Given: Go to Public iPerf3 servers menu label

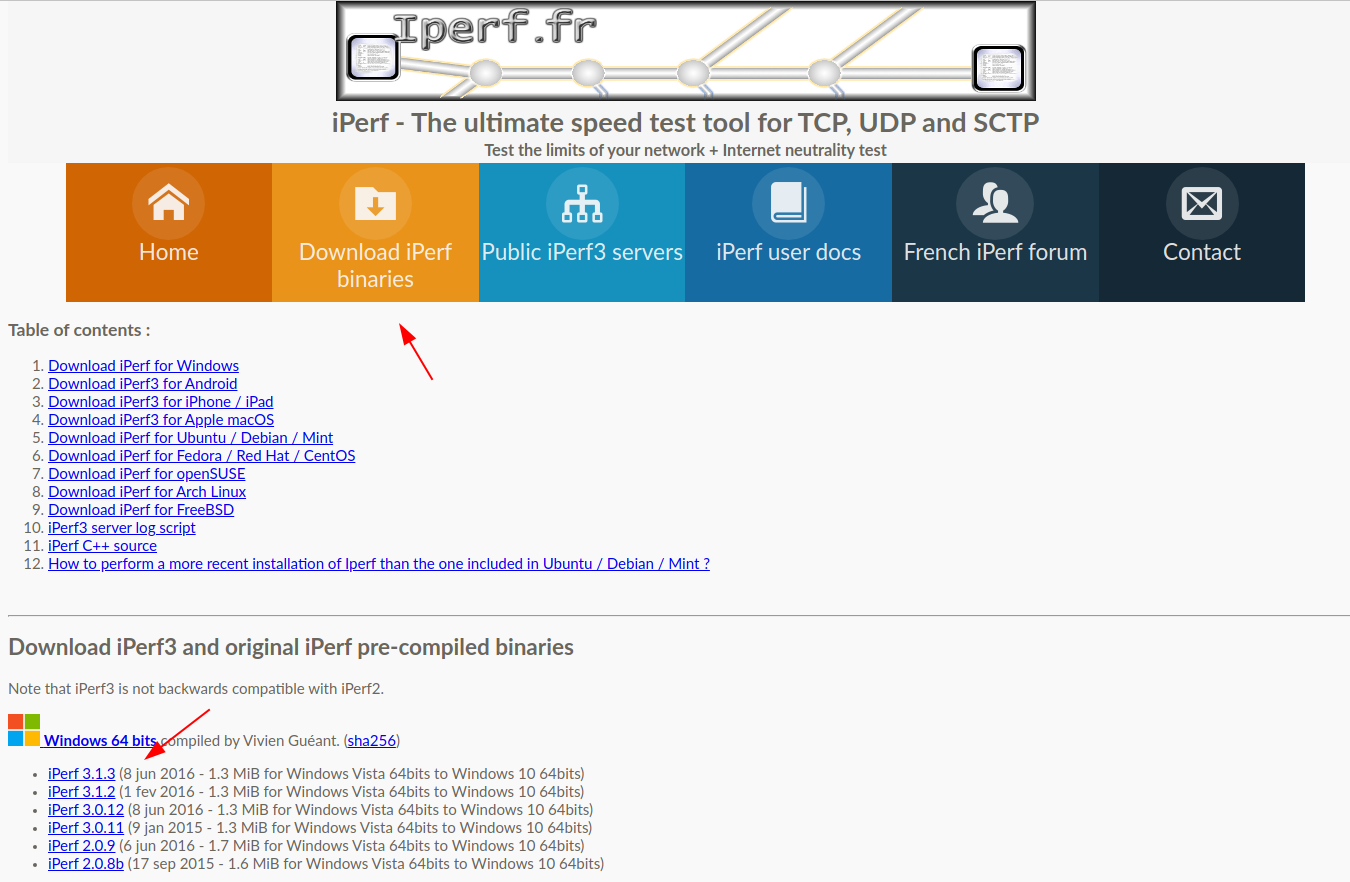Looking at the screenshot, I should 582,252.
